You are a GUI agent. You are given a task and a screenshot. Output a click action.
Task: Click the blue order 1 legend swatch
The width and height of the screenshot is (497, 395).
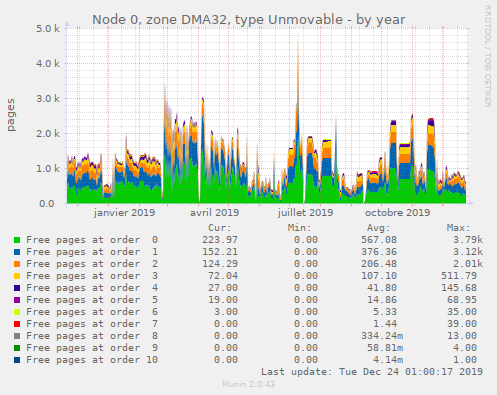coord(17,252)
